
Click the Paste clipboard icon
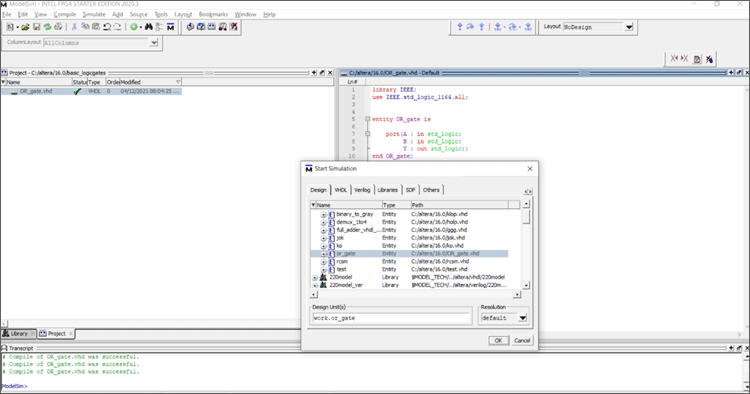96,27
